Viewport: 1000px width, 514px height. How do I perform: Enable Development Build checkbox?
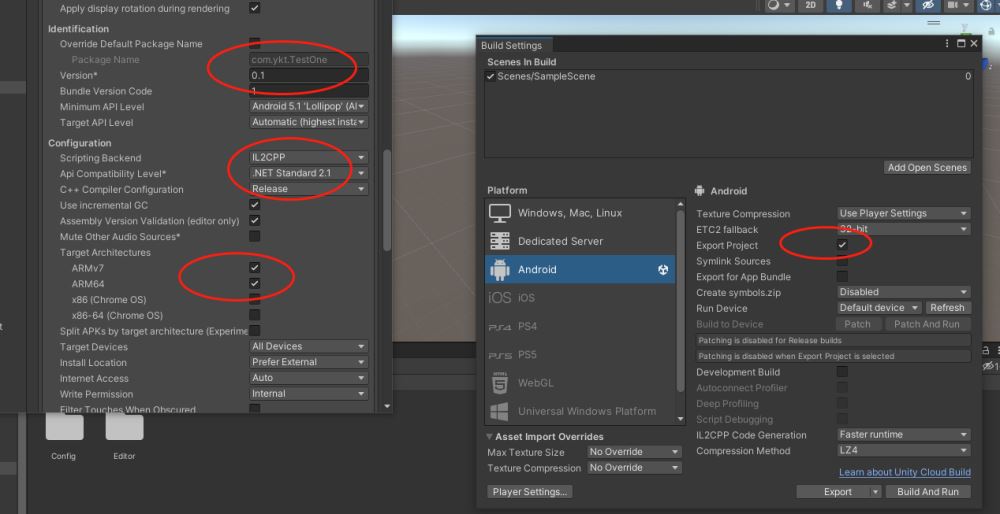point(842,372)
